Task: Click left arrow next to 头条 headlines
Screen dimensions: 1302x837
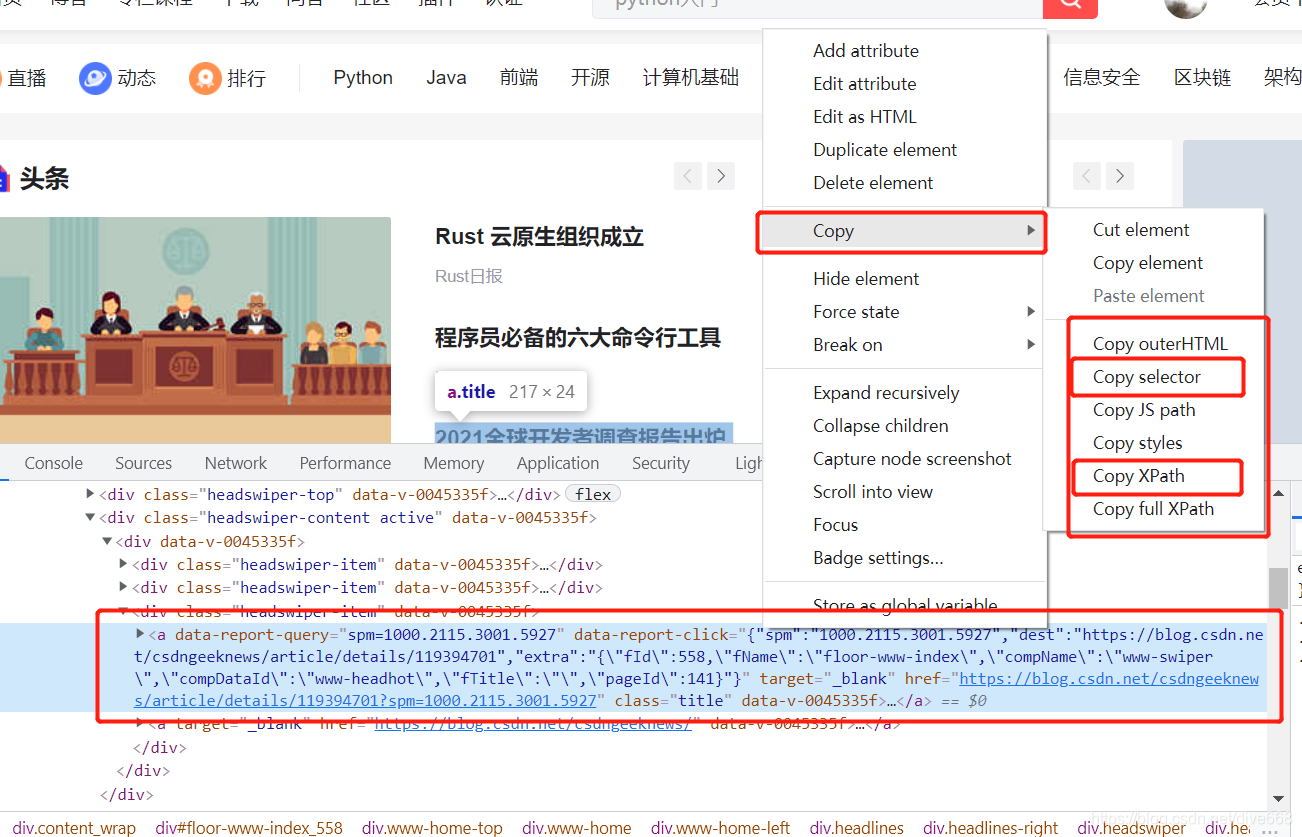Action: click(688, 176)
